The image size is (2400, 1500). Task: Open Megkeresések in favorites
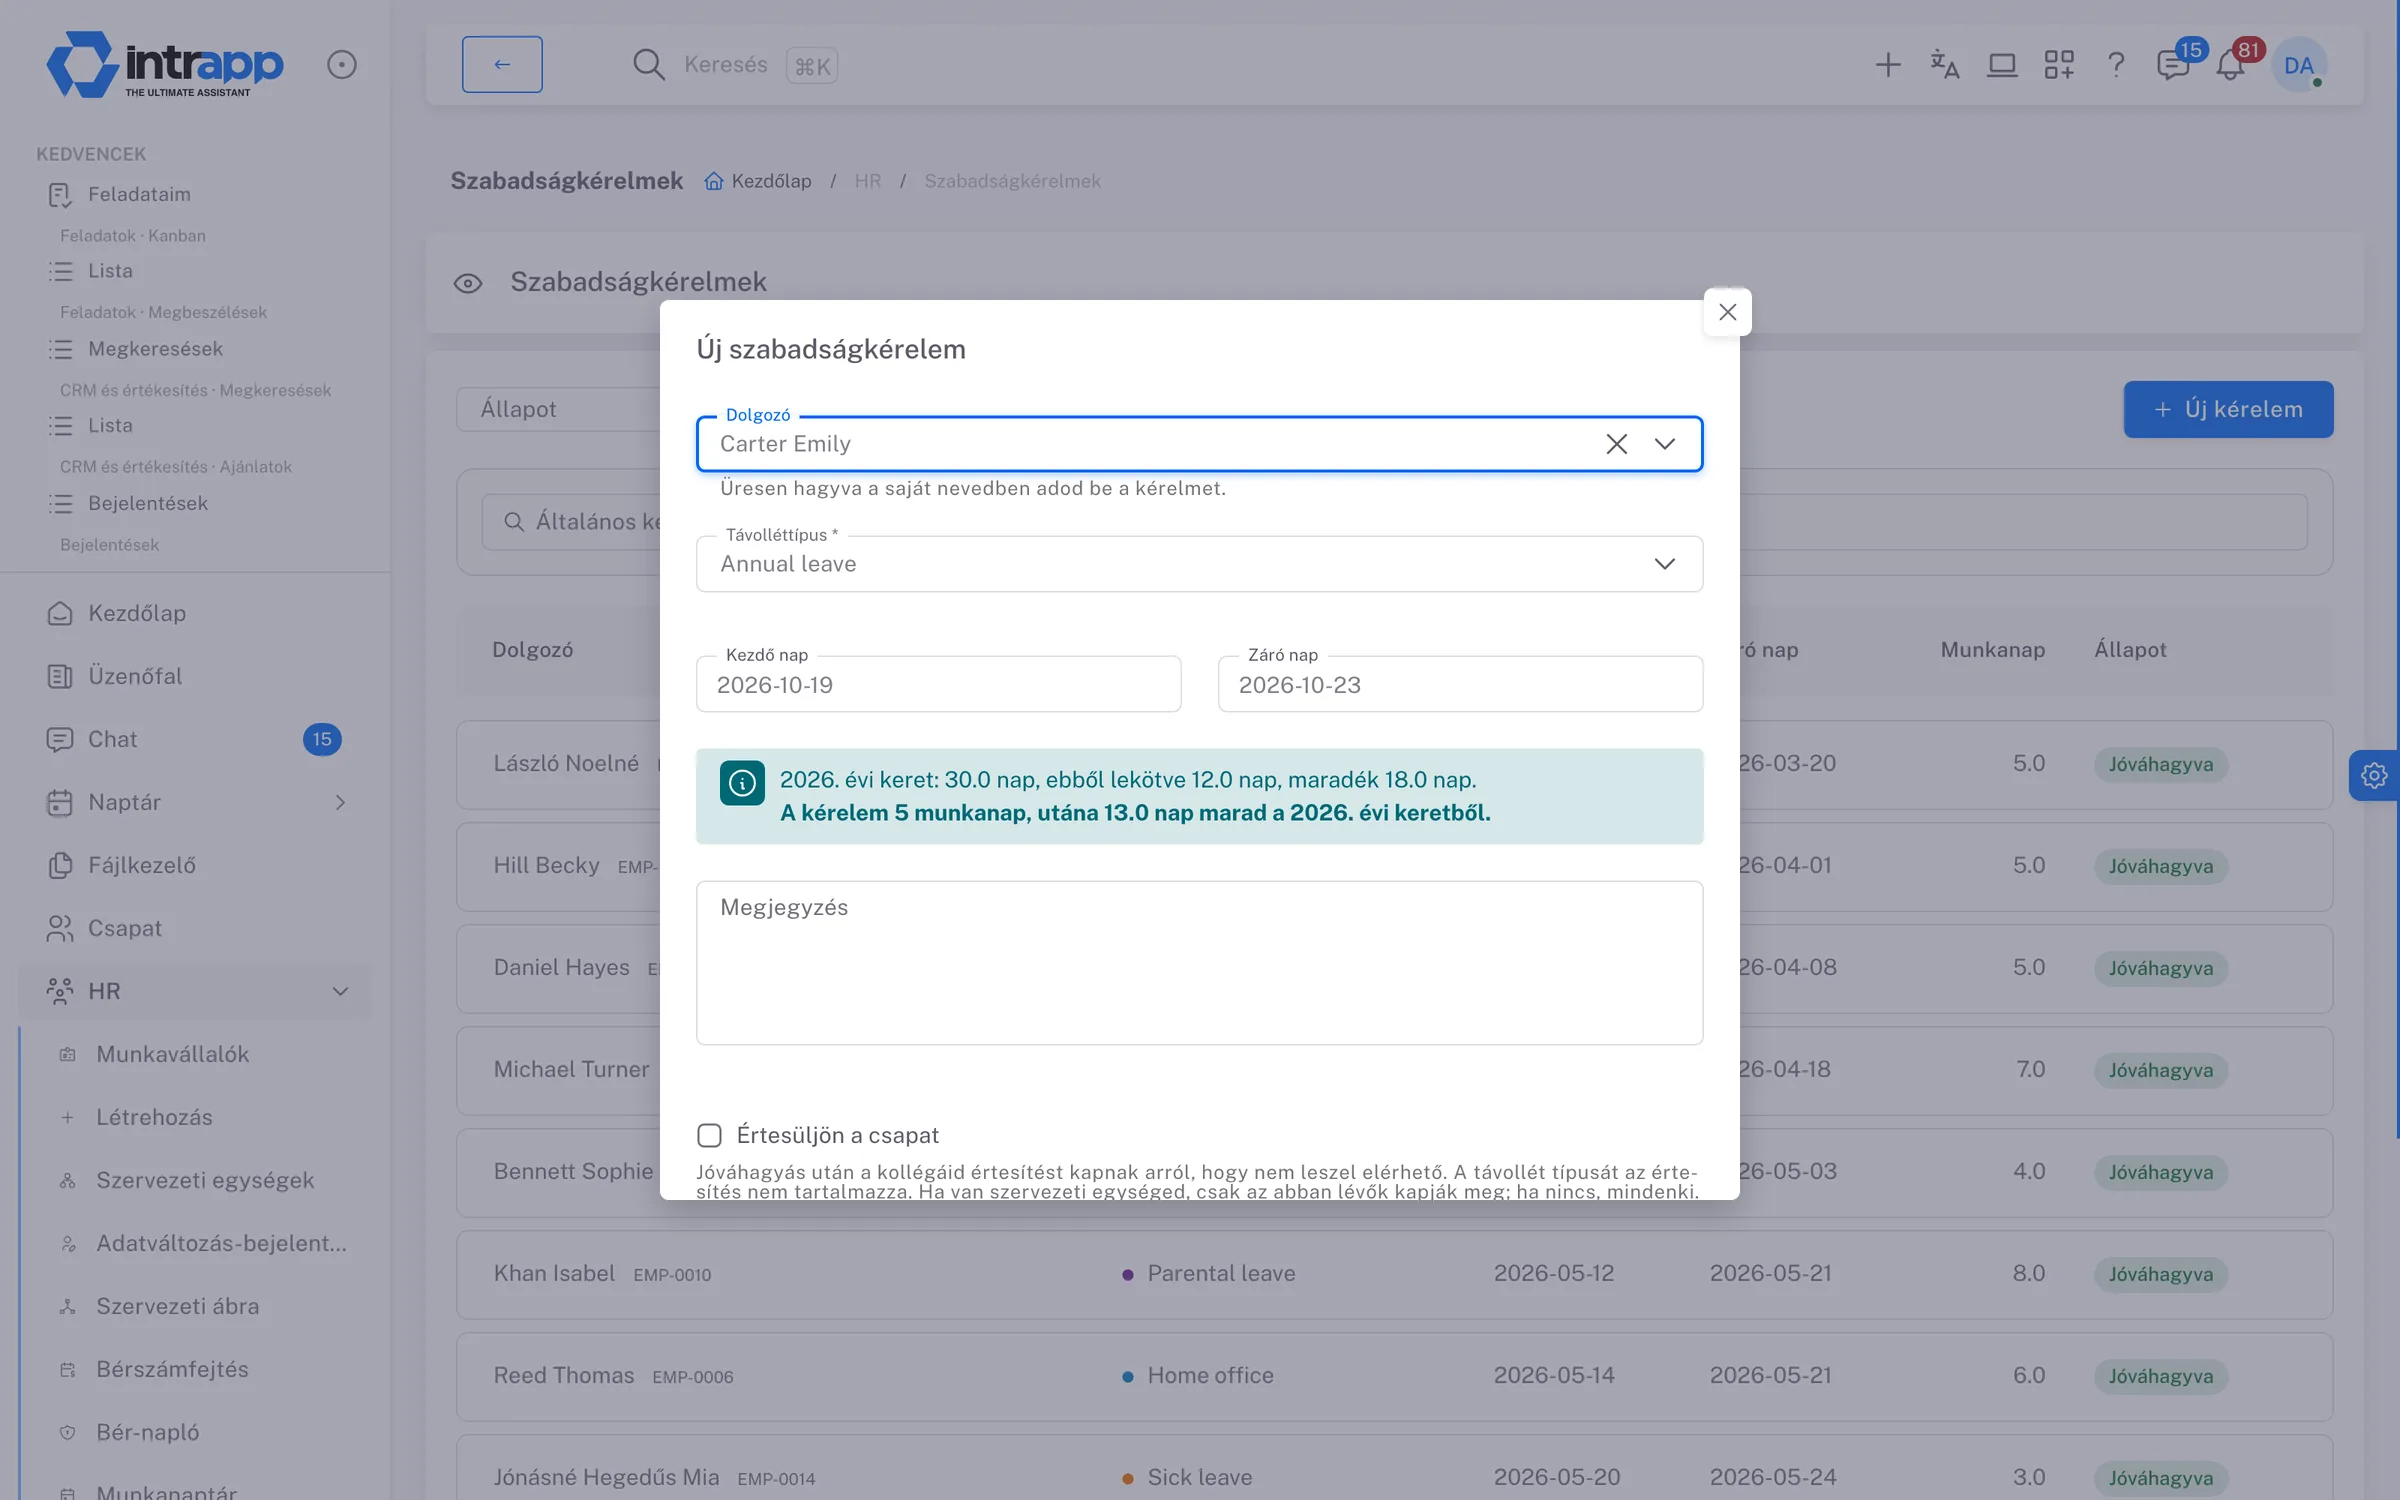pyautogui.click(x=155, y=349)
